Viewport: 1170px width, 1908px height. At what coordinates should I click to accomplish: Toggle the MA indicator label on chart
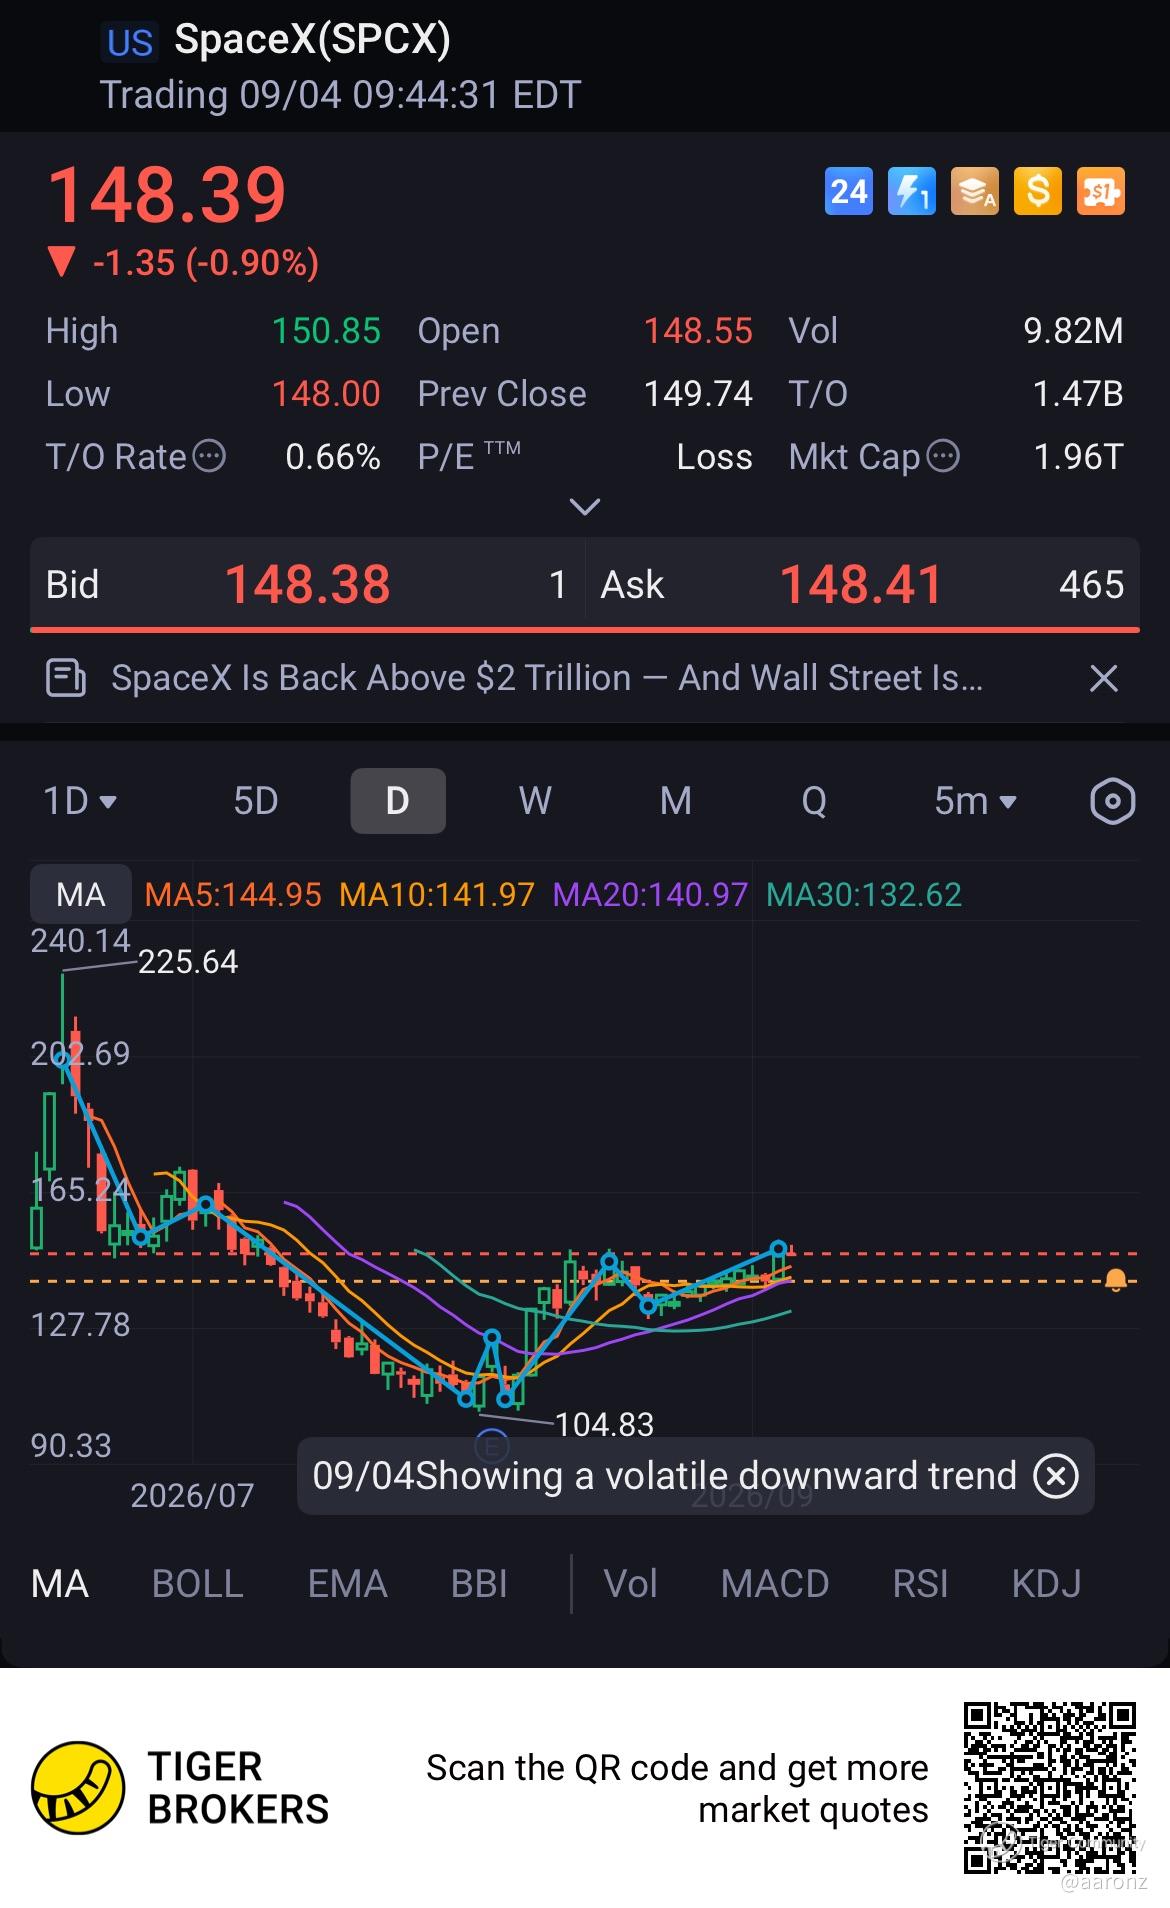pyautogui.click(x=80, y=894)
